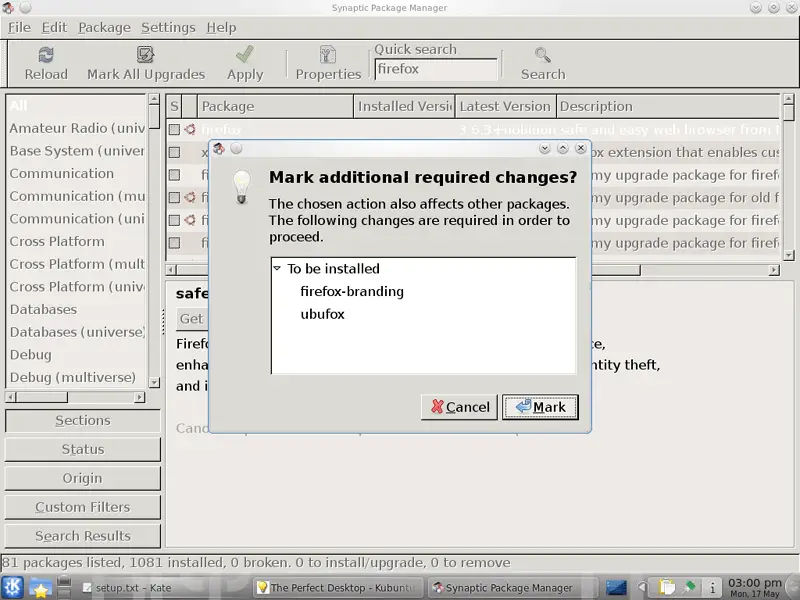Image resolution: width=800 pixels, height=600 pixels.
Task: Click the Search Results button
Action: coord(83,536)
